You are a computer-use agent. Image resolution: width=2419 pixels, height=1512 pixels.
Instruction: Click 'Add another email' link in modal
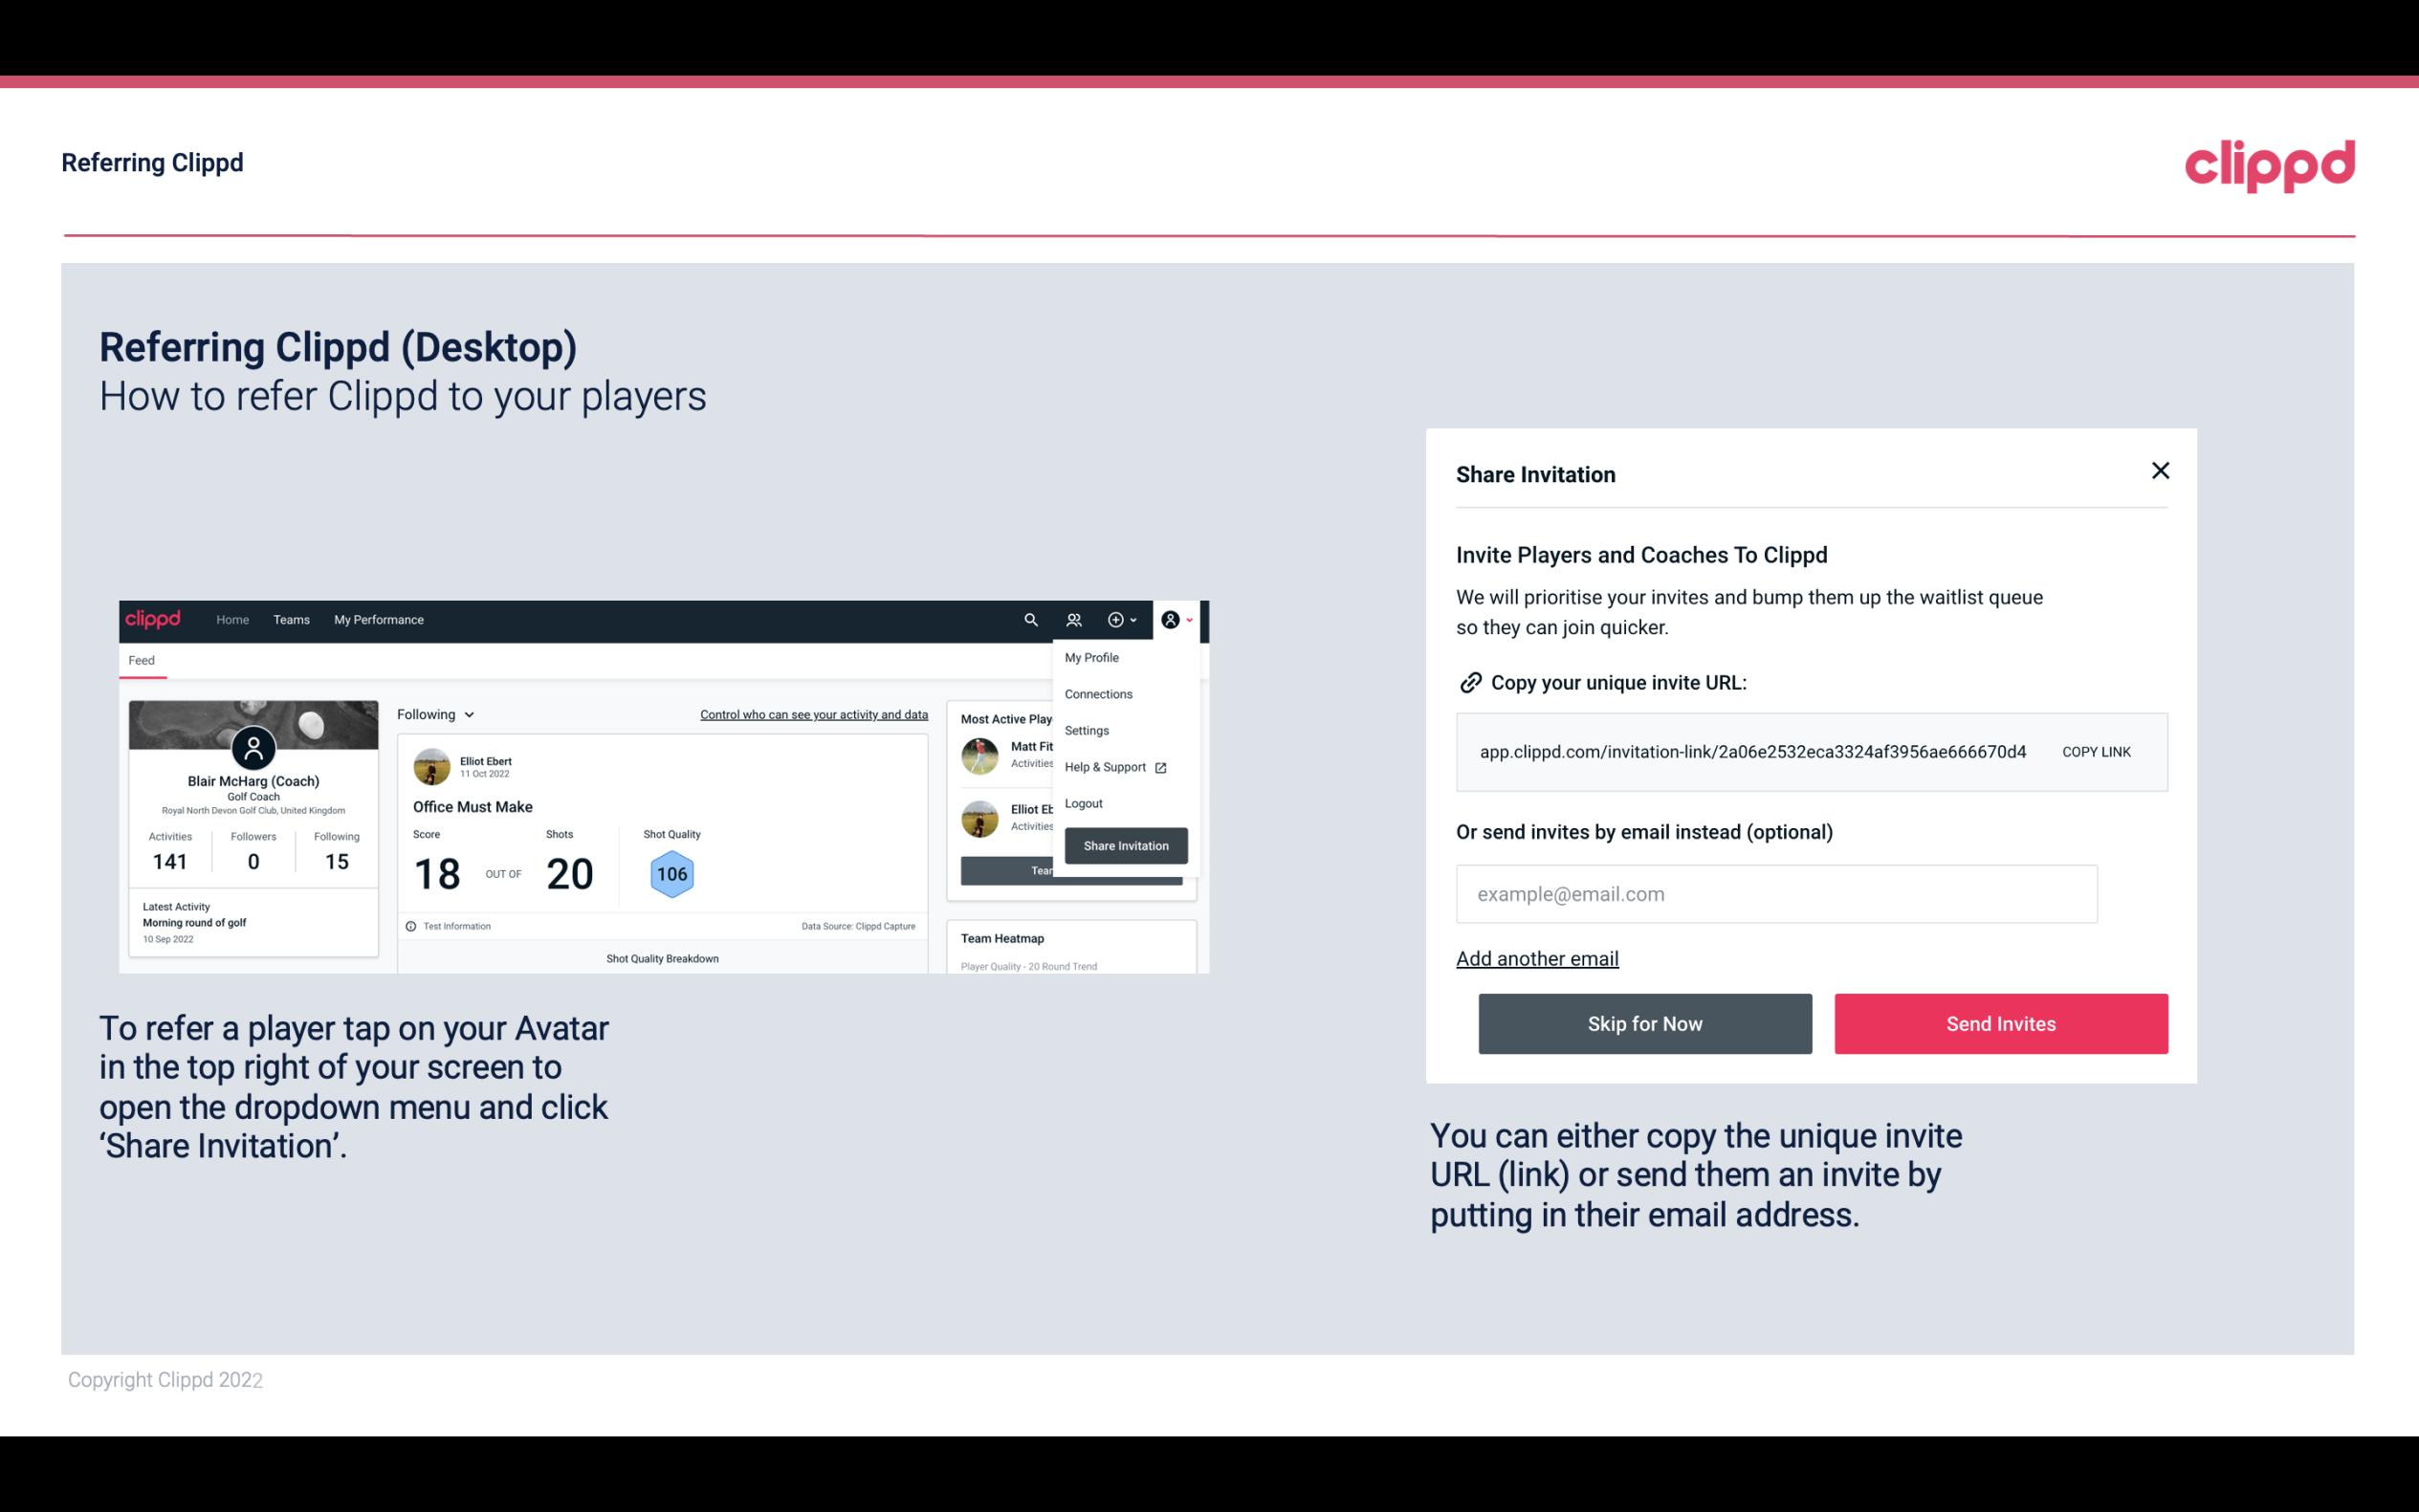click(1538, 958)
